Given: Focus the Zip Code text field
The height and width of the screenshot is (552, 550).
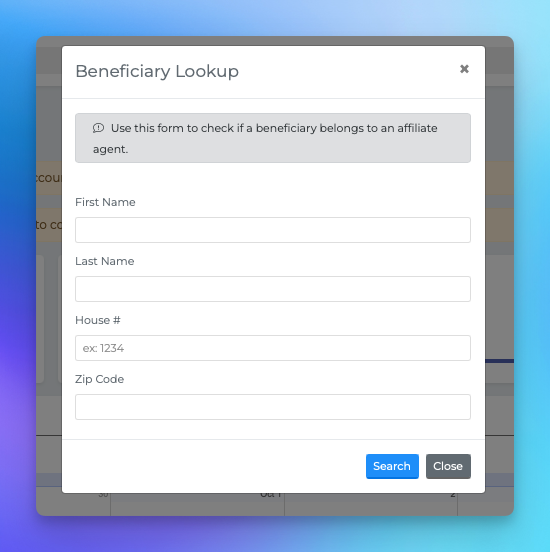Looking at the screenshot, I should coord(273,407).
